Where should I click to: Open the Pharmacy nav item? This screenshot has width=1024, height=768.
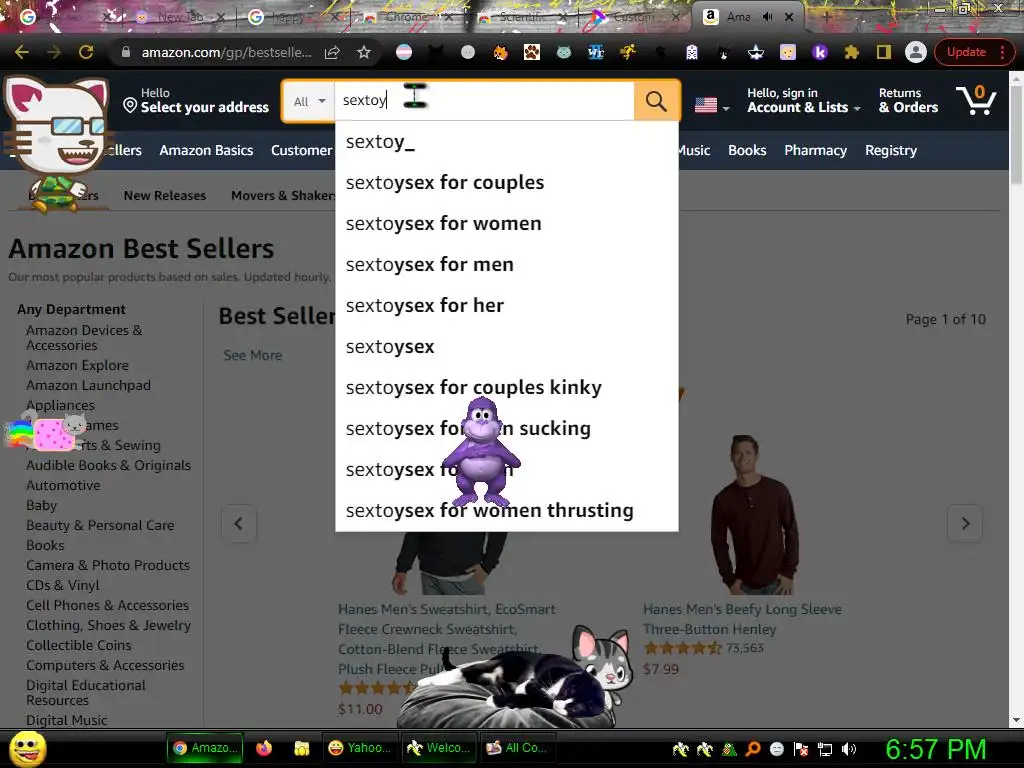click(x=815, y=150)
